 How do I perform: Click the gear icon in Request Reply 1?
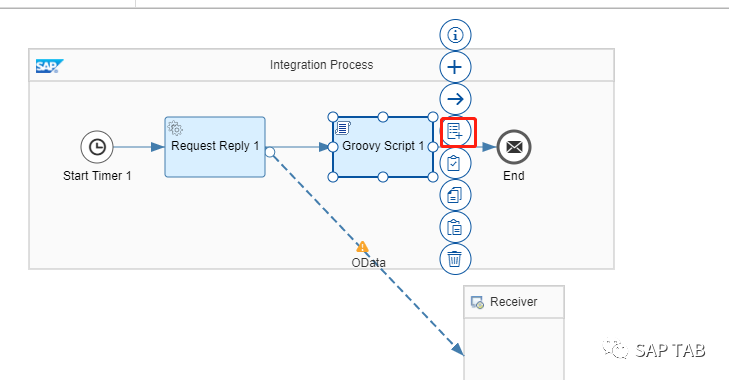[x=175, y=128]
